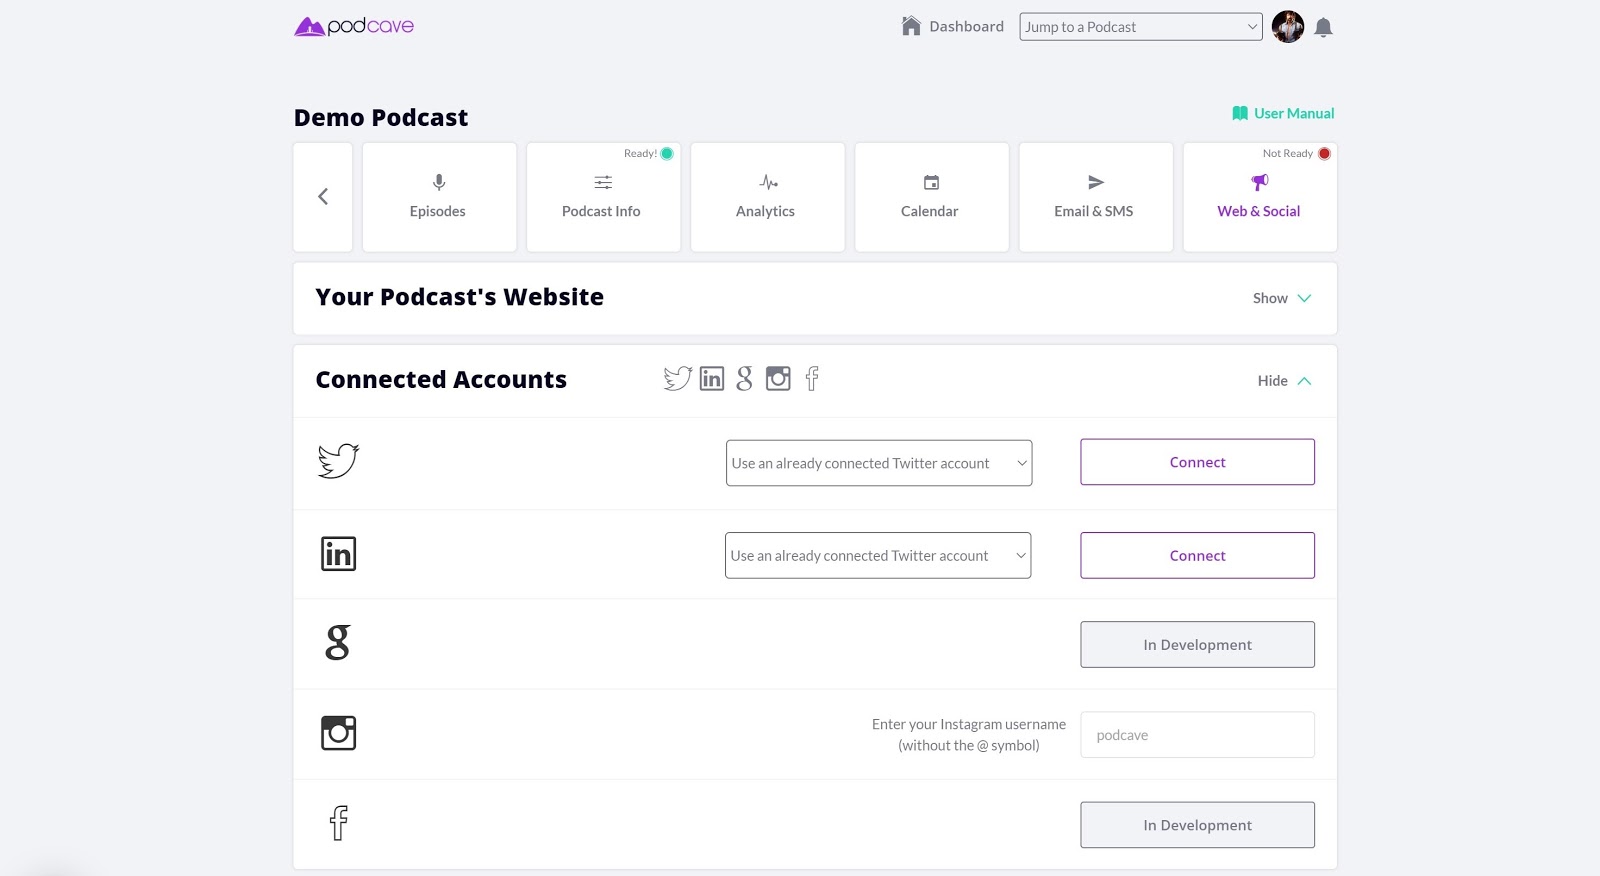Click Connect in the Twitter row
Image resolution: width=1600 pixels, height=876 pixels.
(1197, 462)
